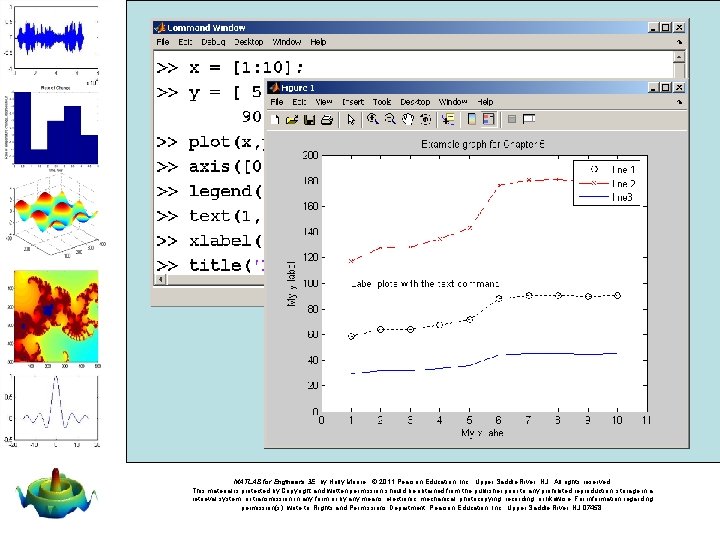Viewport: 720px width, 540px height.
Task: Open Edit menu in Figure 1 window
Action: click(x=299, y=102)
